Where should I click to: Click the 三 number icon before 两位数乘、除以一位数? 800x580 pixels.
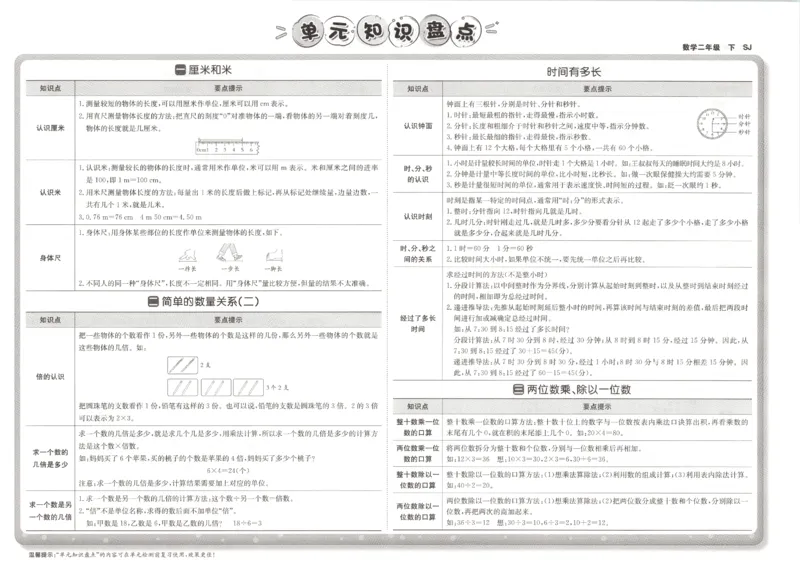pos(518,390)
